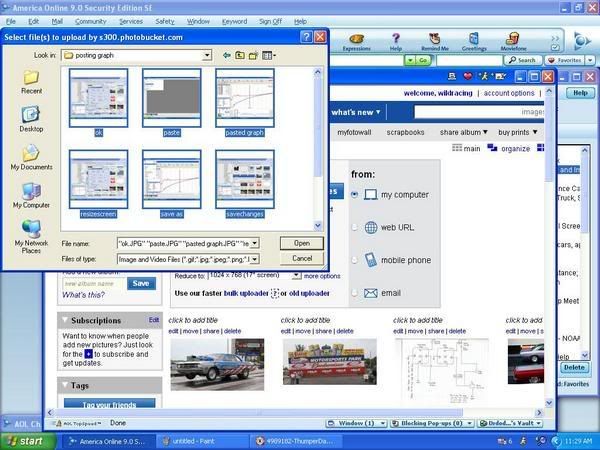This screenshot has height=450, width=600.
Task: Open the 'Reduce to' size dropdown
Action: pyautogui.click(x=296, y=276)
